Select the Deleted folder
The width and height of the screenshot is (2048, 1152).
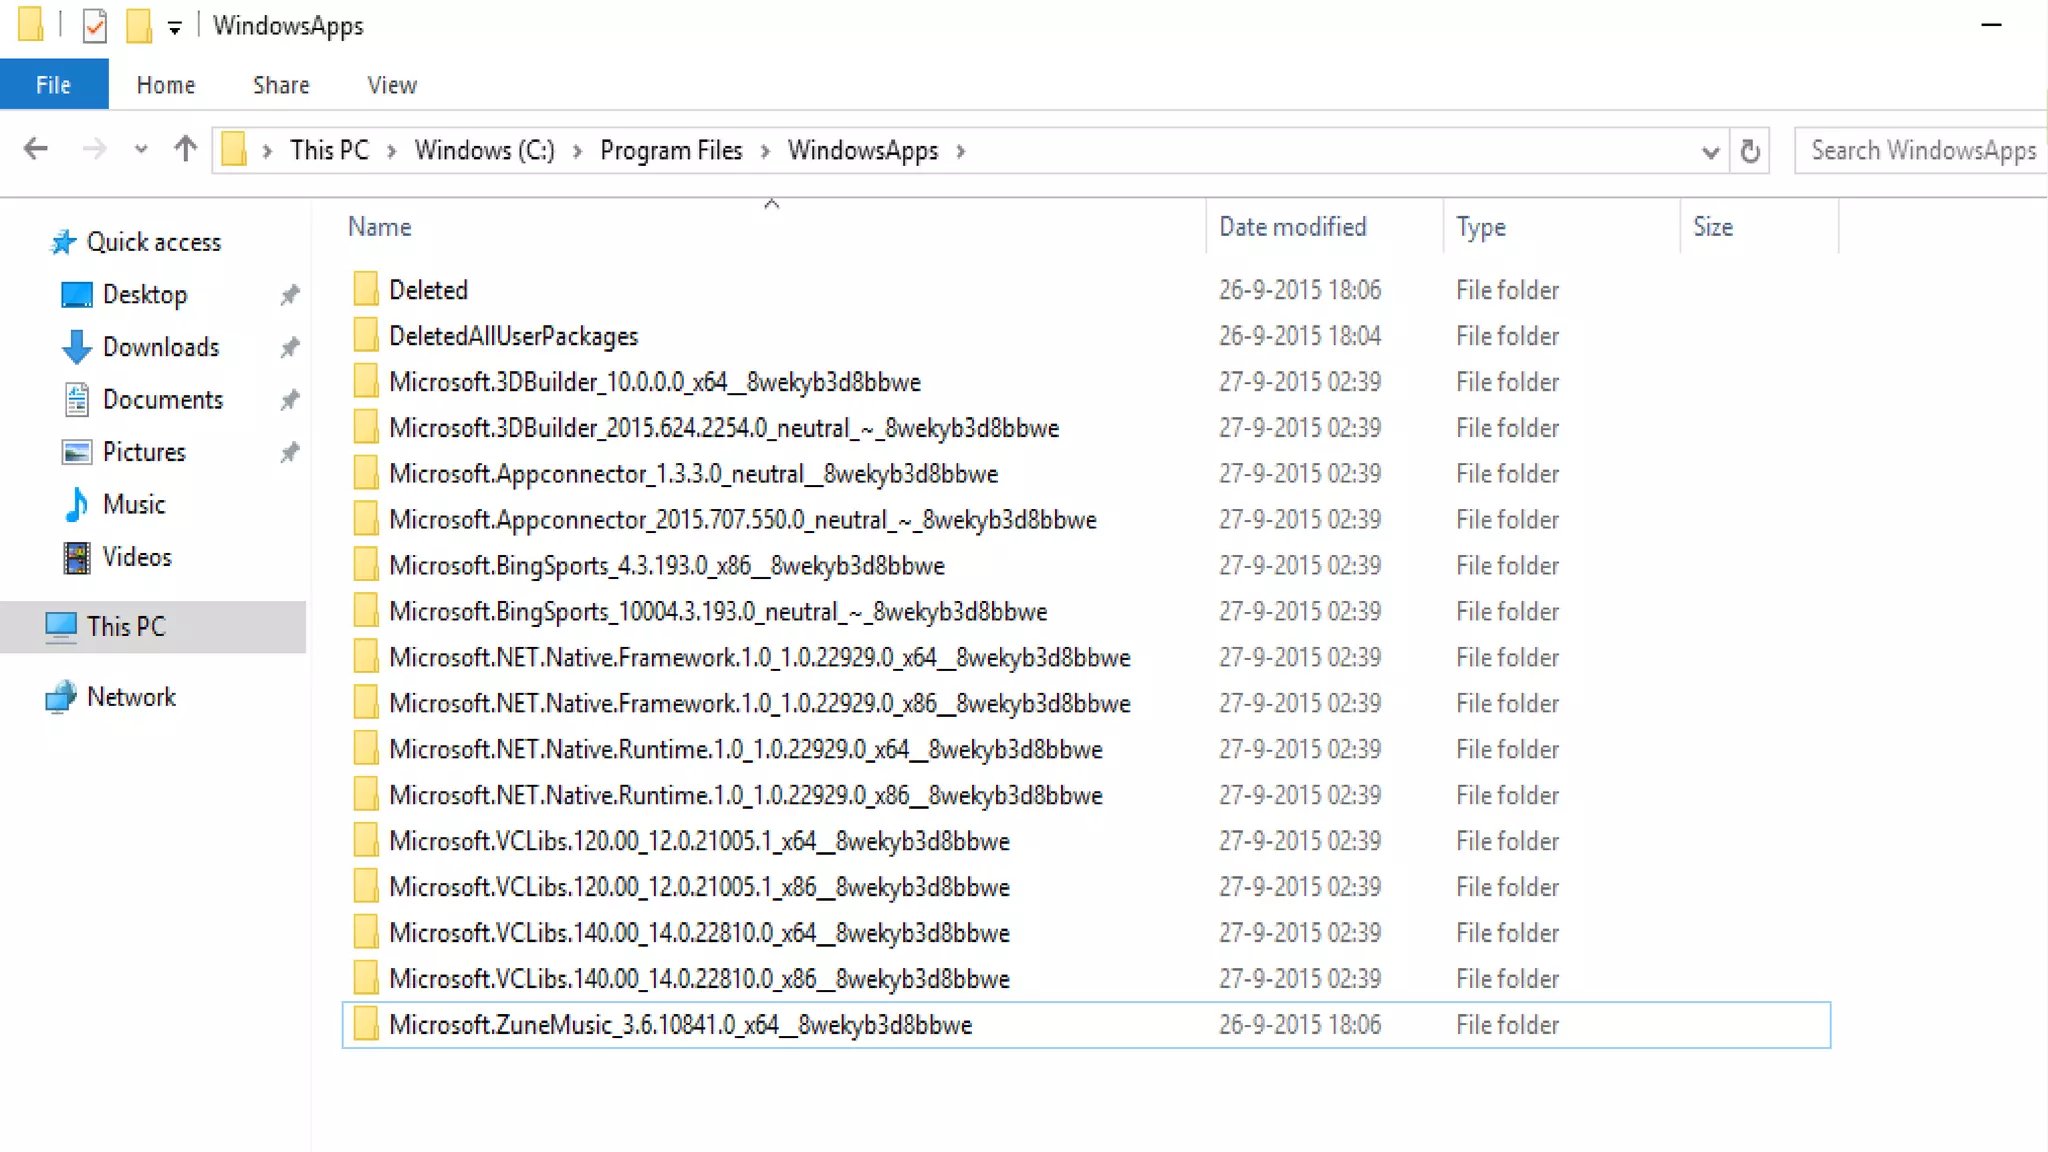[x=1086, y=290]
